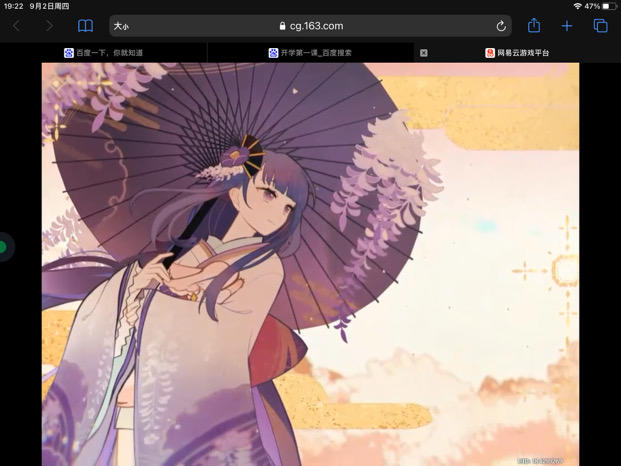Open the share sheet
The height and width of the screenshot is (466, 621).
(x=534, y=25)
